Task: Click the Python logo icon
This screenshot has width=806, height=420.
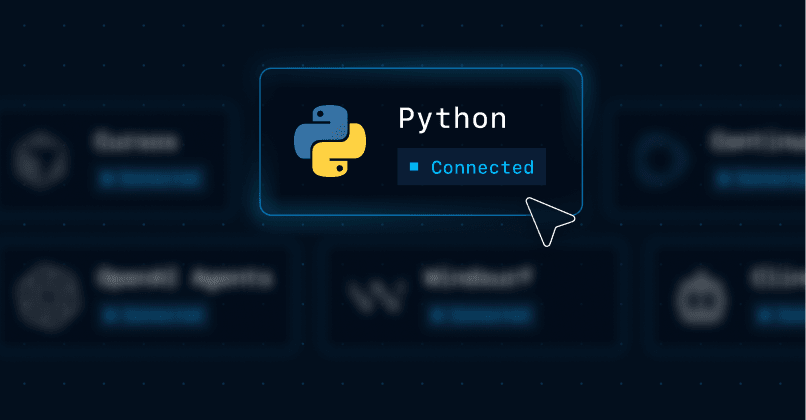Action: (330, 141)
